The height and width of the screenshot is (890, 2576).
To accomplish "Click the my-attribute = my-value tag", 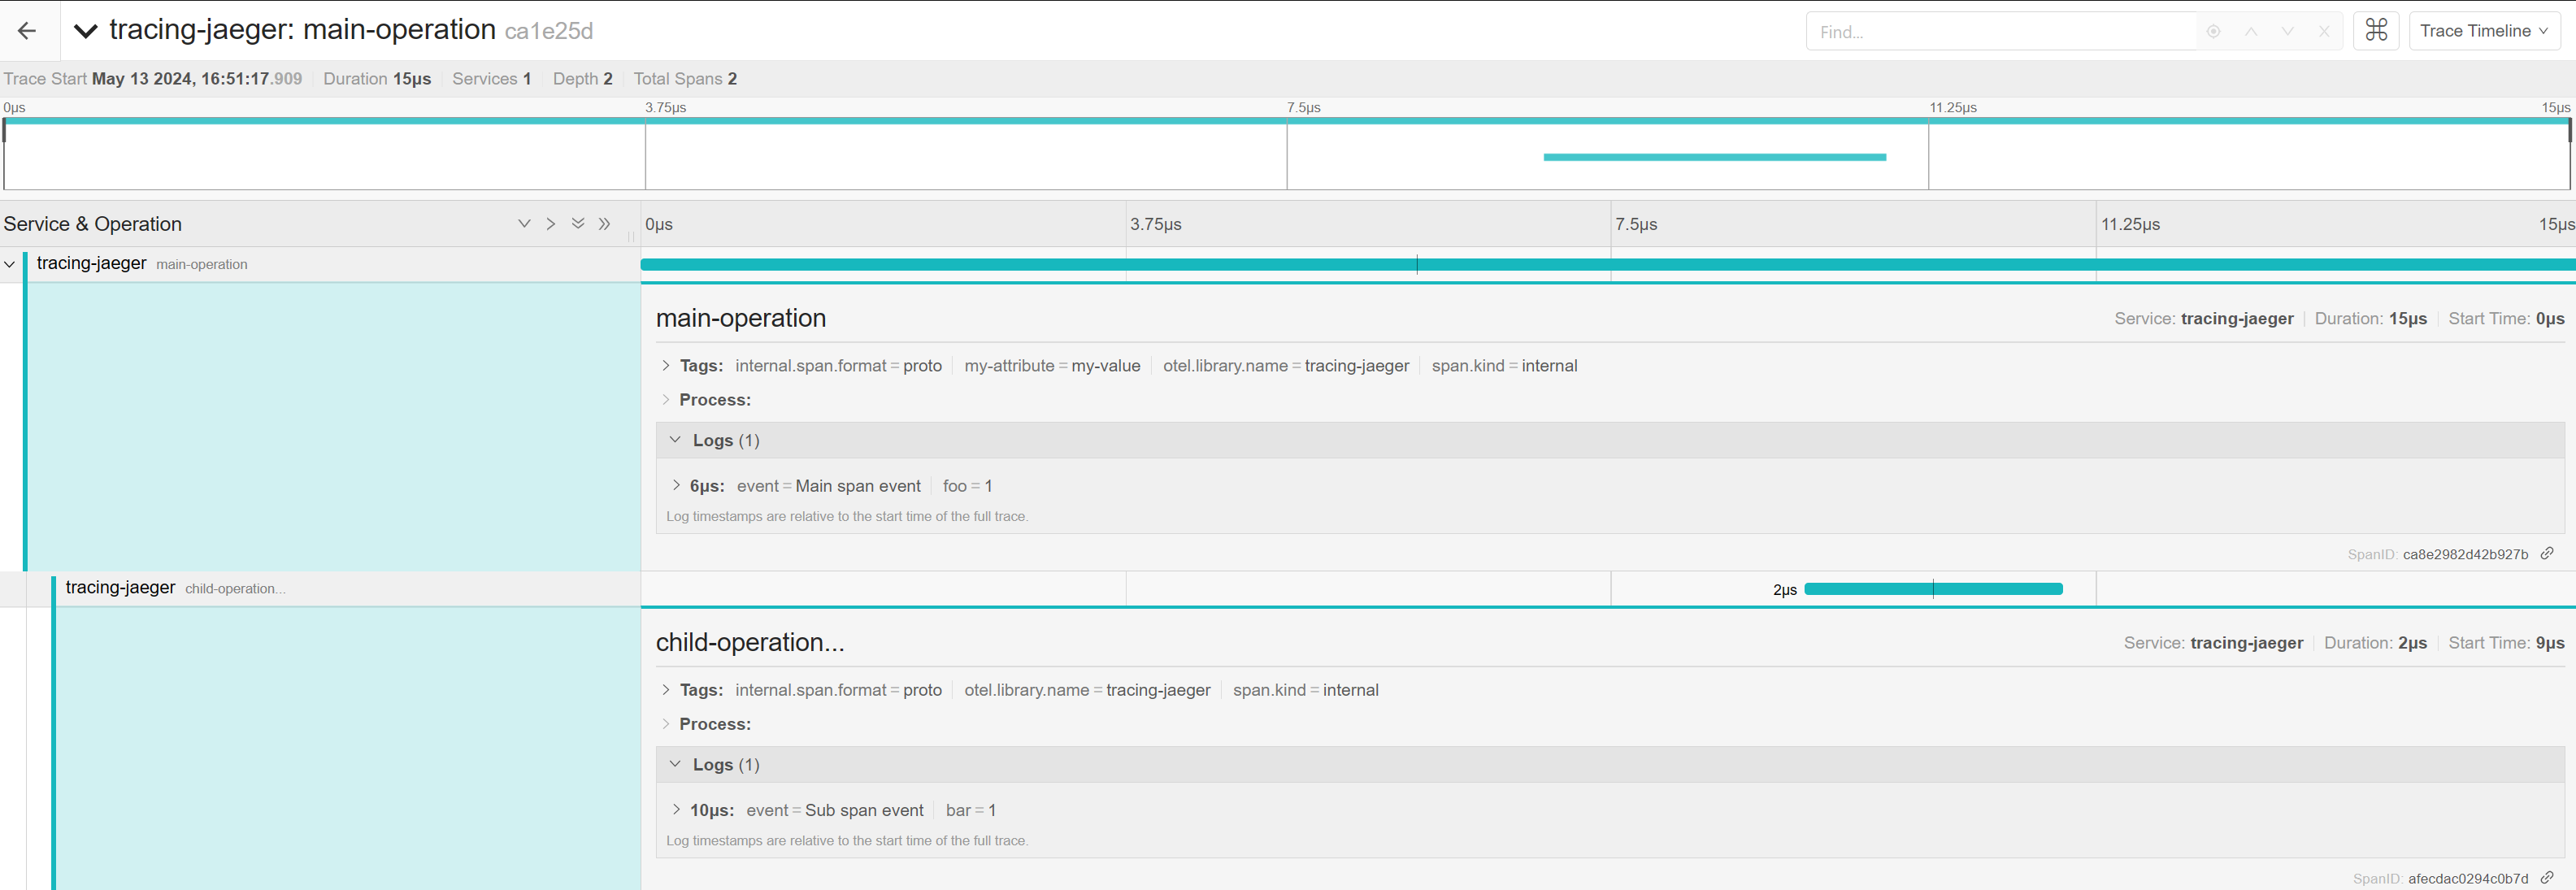I will point(1052,366).
